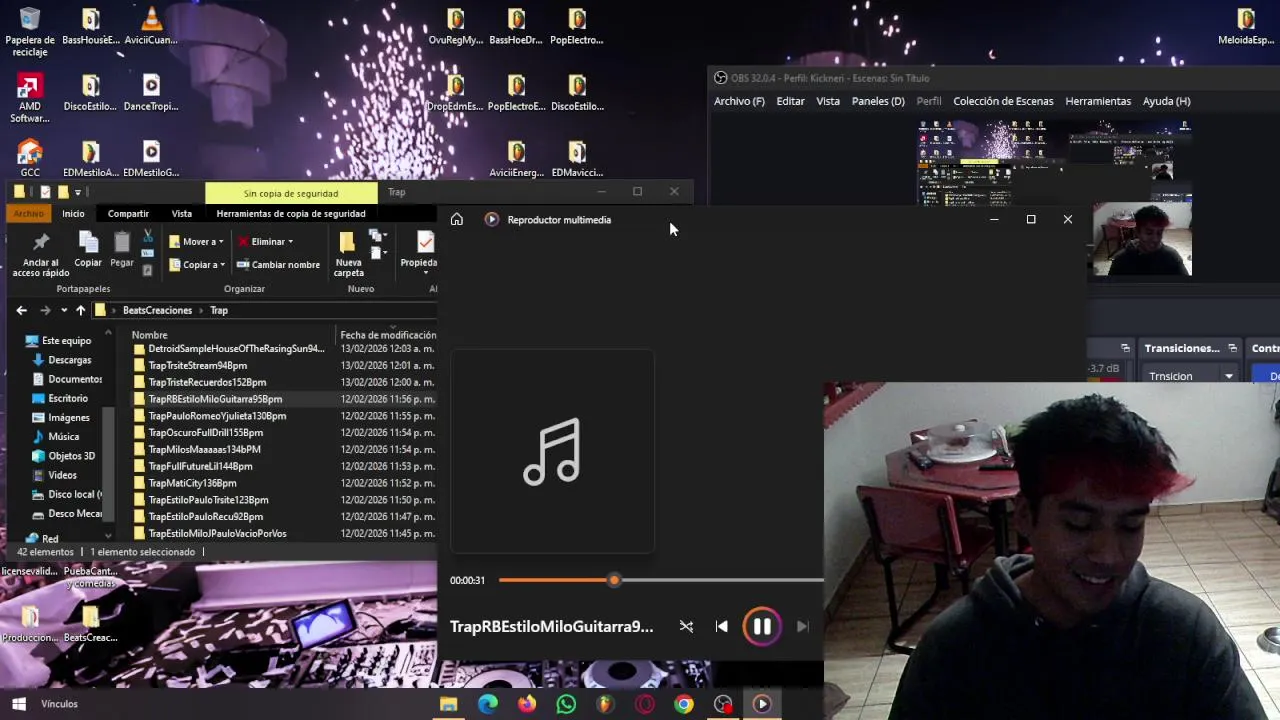The height and width of the screenshot is (720, 1280).
Task: Jump to the previous track in the media player
Action: click(722, 626)
